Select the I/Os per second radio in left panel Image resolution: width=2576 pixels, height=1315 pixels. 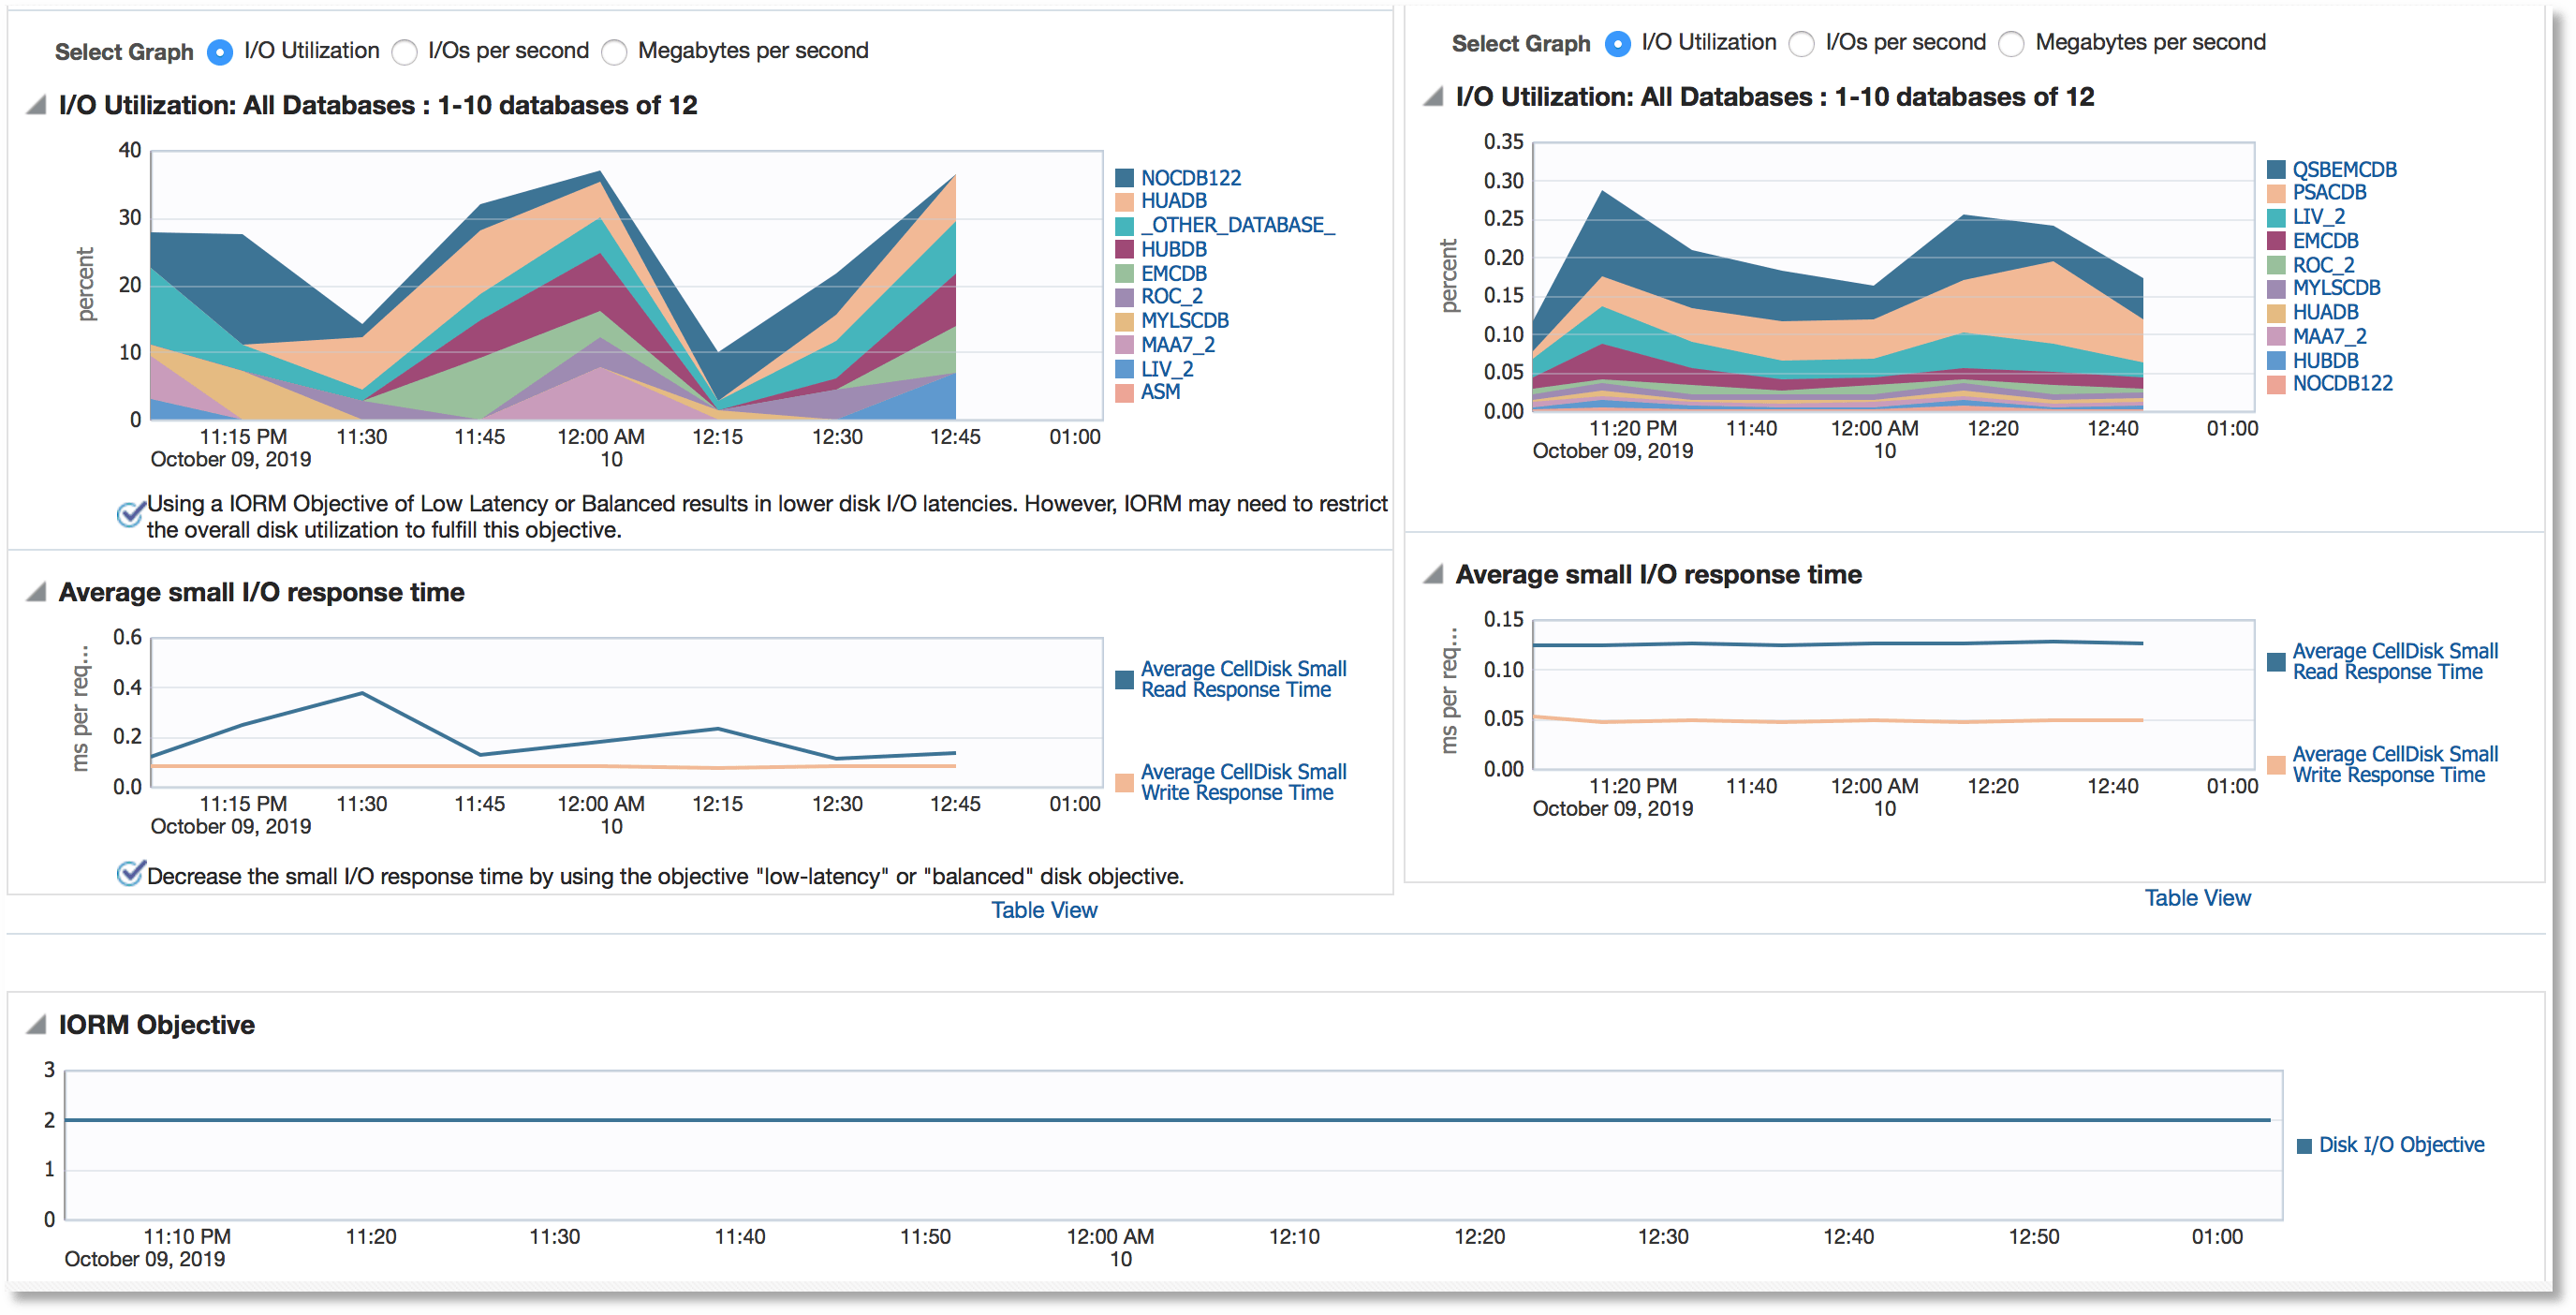(x=405, y=51)
